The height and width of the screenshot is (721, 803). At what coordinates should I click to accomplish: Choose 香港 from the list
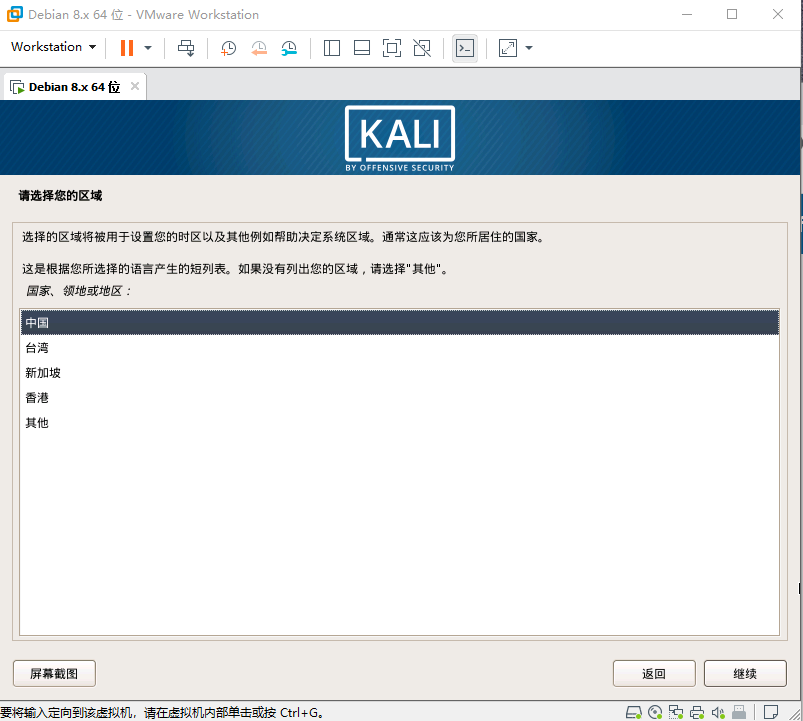(399, 398)
